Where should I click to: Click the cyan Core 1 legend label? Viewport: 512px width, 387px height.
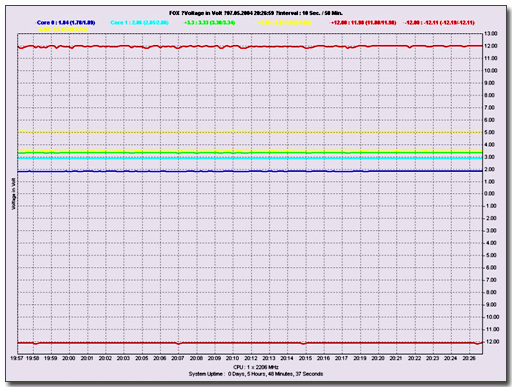[139, 23]
